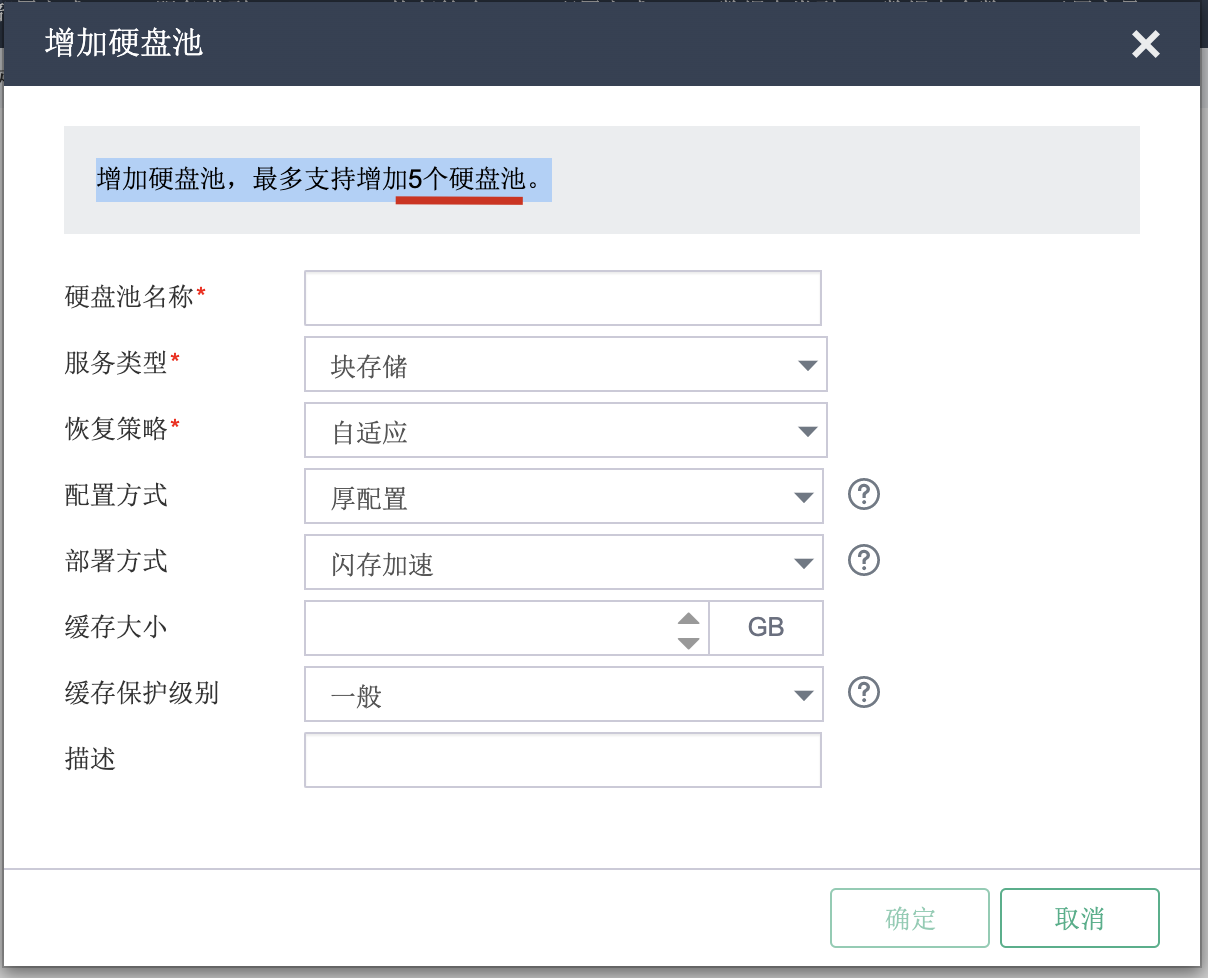Click the 增加硬盘池 dialog title
Image resolution: width=1208 pixels, height=978 pixels.
pyautogui.click(x=124, y=44)
